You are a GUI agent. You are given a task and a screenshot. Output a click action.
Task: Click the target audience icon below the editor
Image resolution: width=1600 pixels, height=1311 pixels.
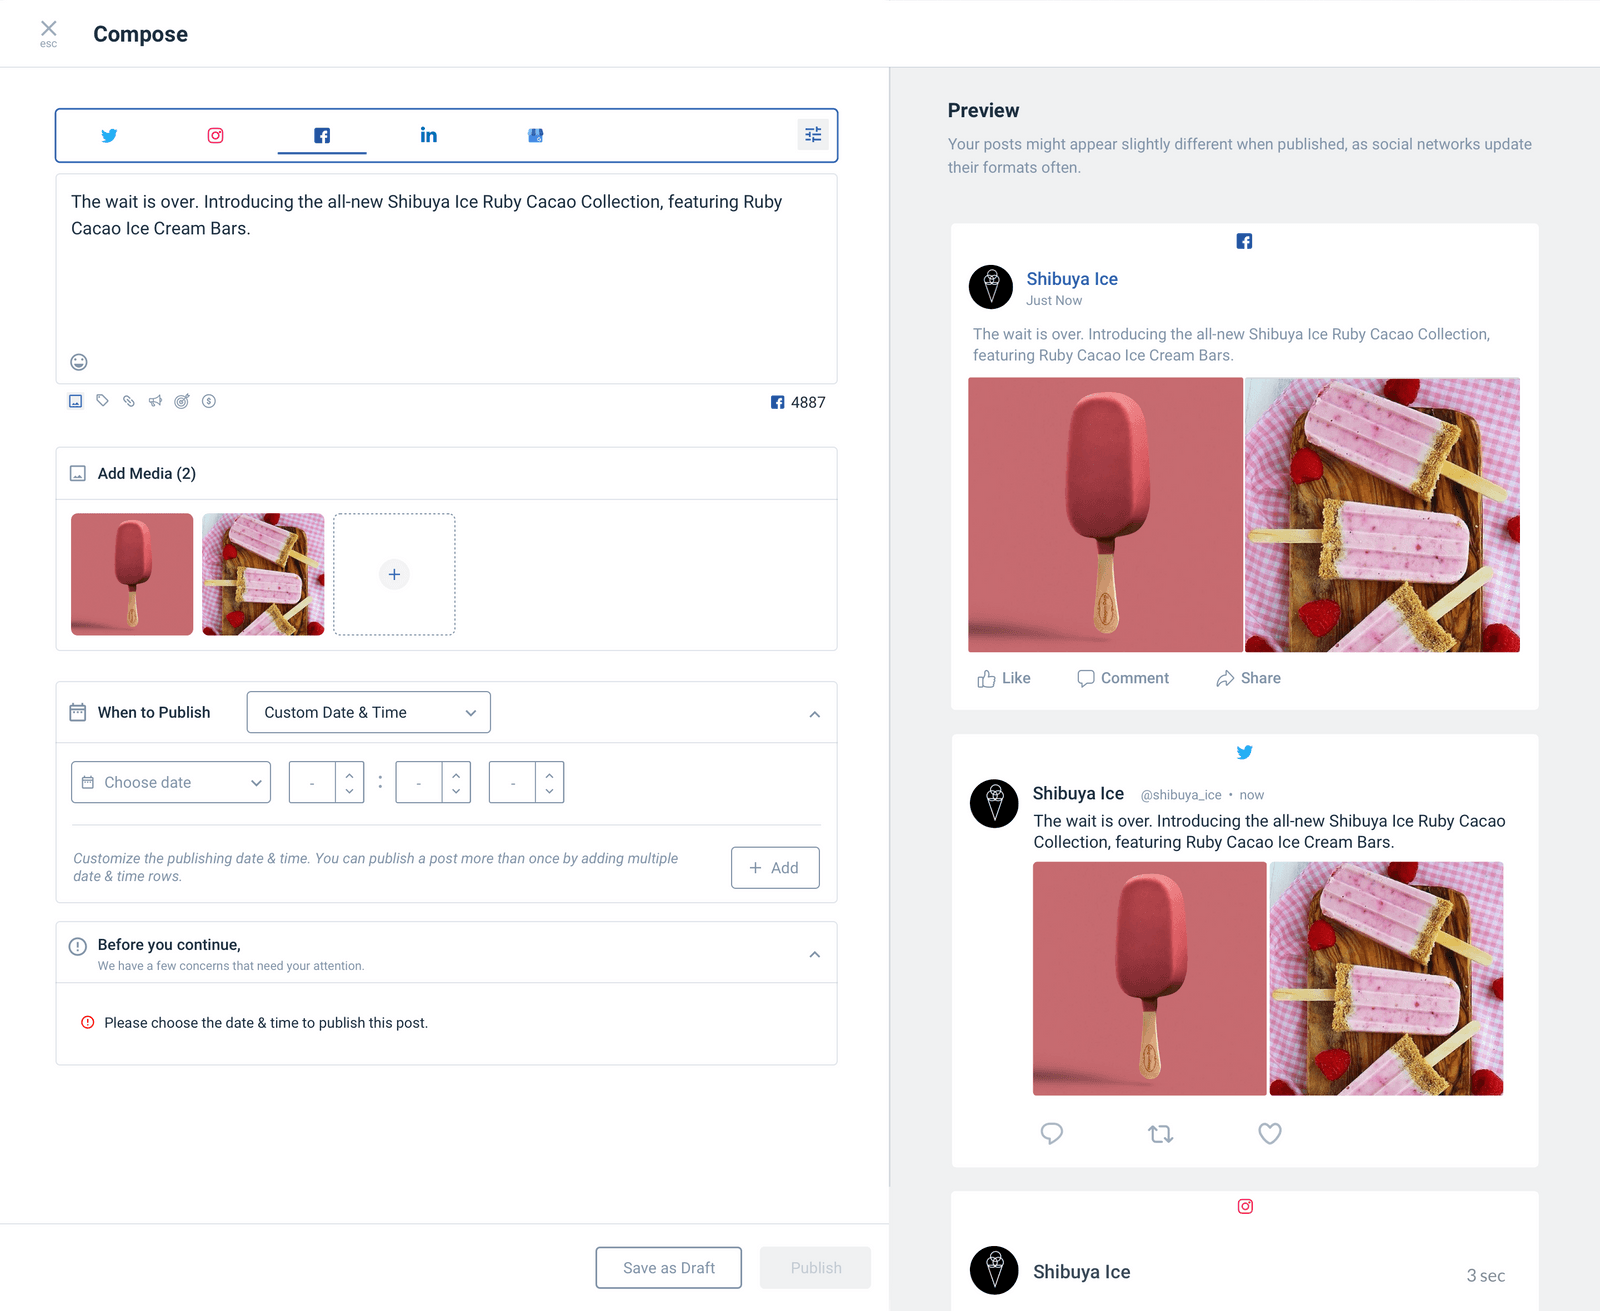(182, 401)
